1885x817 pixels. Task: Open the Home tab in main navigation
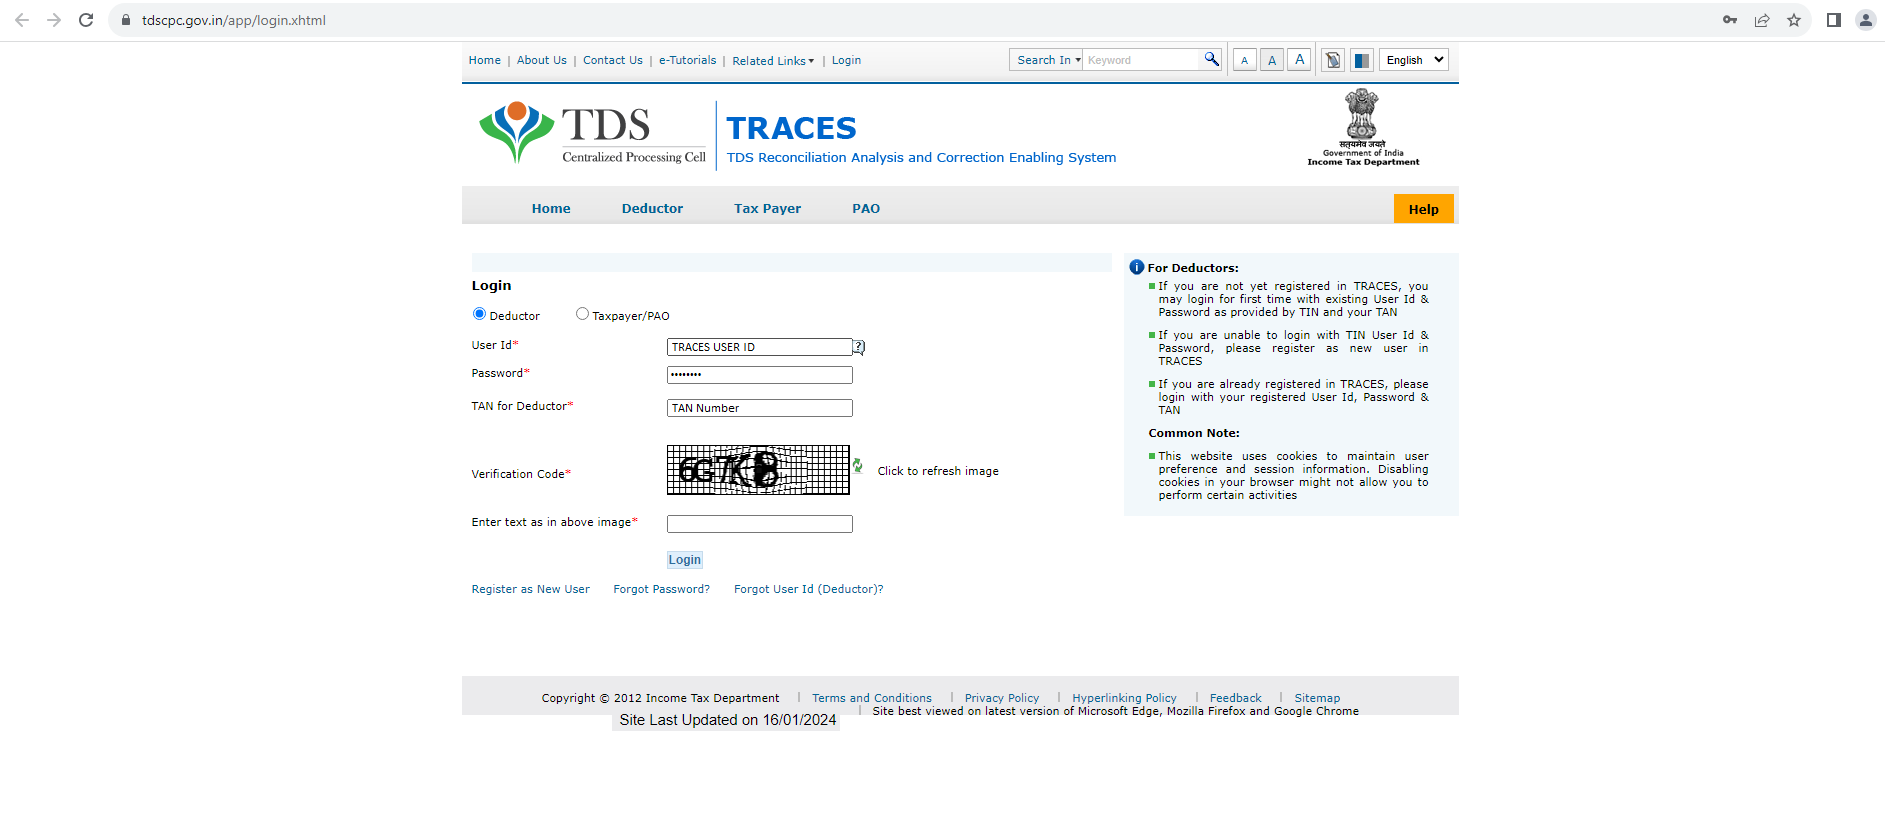coord(551,208)
